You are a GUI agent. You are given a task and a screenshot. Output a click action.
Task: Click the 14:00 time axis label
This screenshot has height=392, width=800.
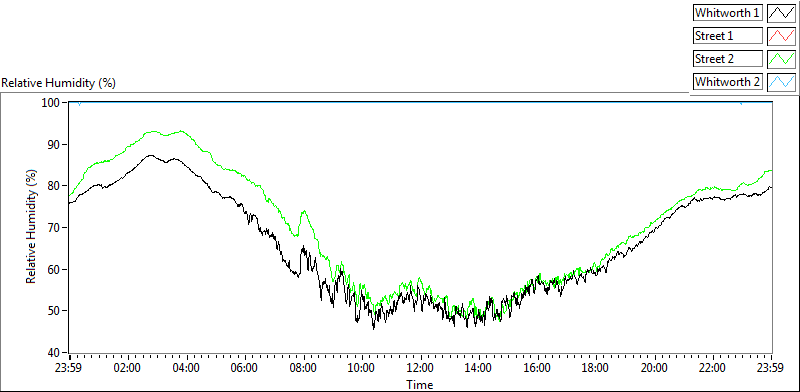tap(480, 368)
